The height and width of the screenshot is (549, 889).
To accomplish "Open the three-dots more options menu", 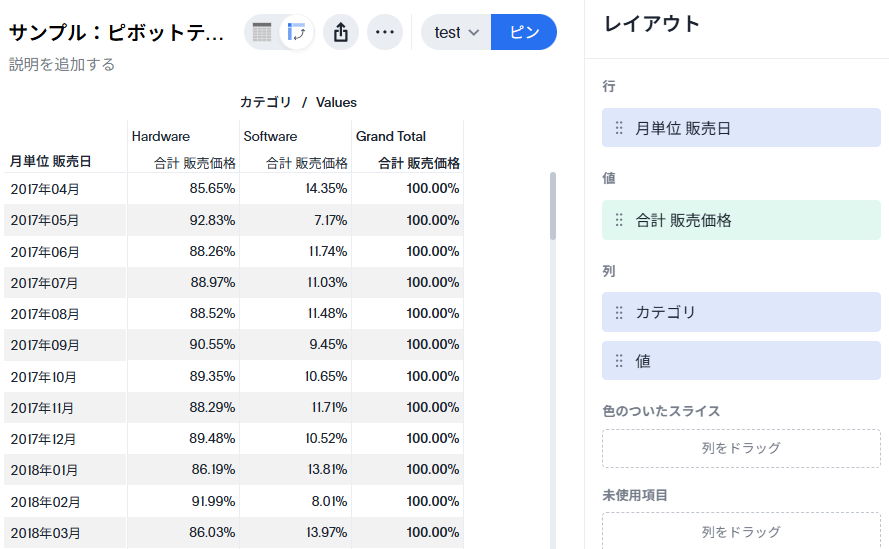I will (385, 33).
